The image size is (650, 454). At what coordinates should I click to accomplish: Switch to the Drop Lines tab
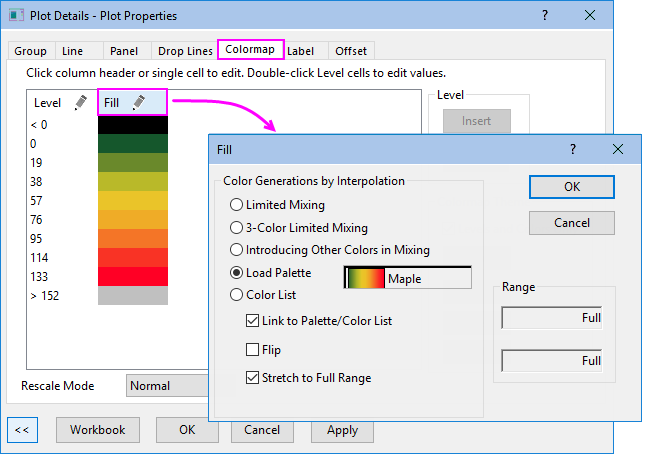[x=183, y=50]
